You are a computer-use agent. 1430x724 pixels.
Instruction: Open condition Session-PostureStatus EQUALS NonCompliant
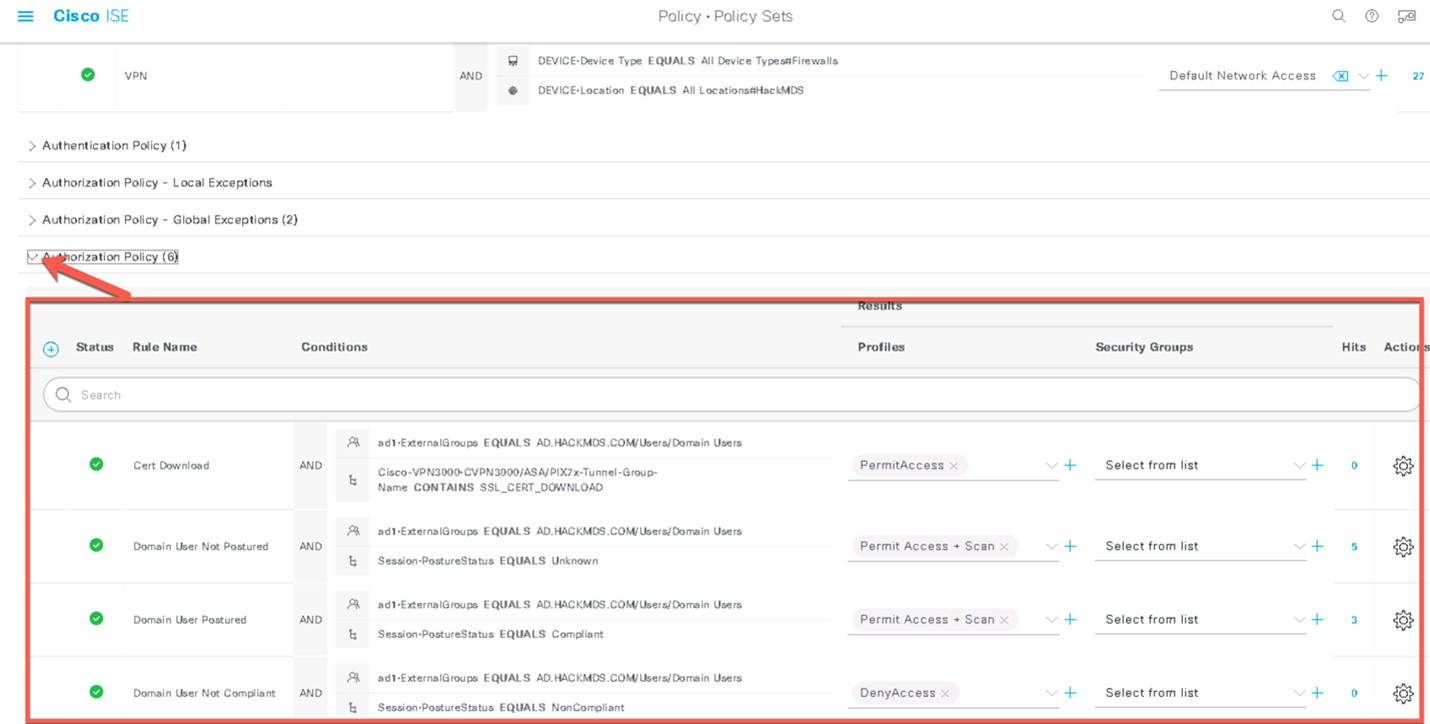501,708
